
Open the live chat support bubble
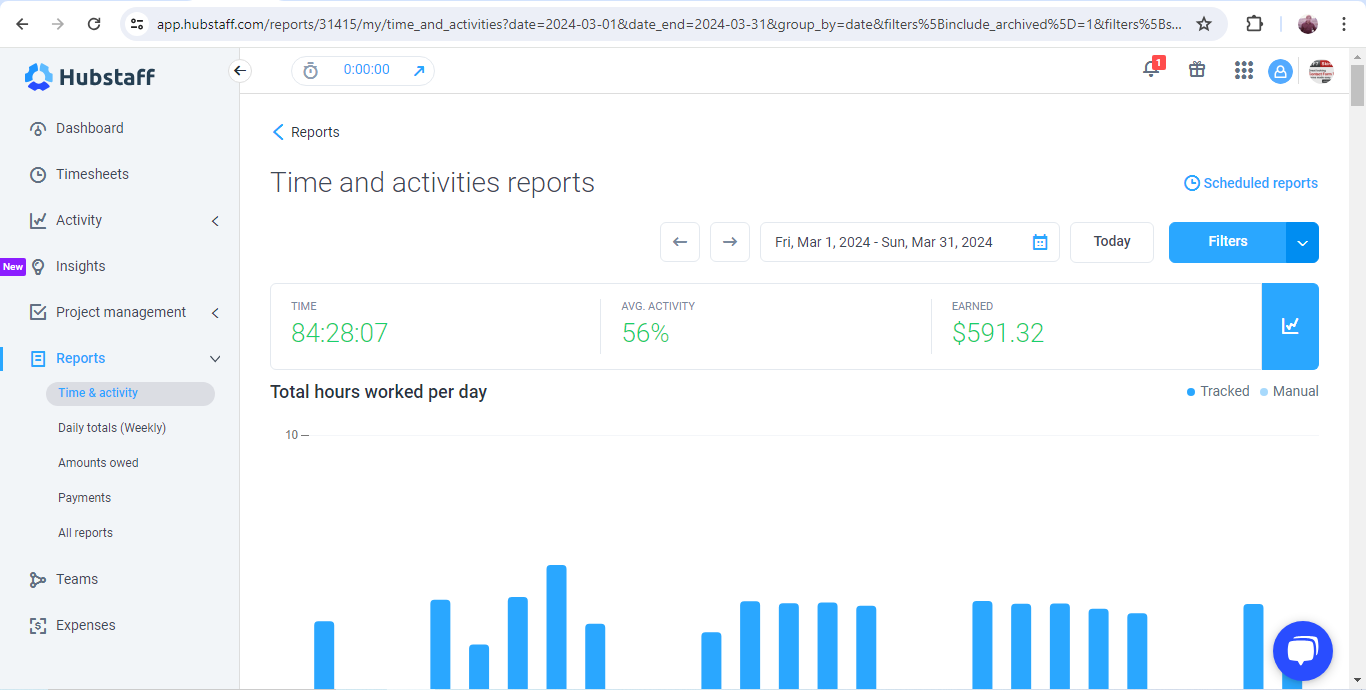(x=1302, y=651)
